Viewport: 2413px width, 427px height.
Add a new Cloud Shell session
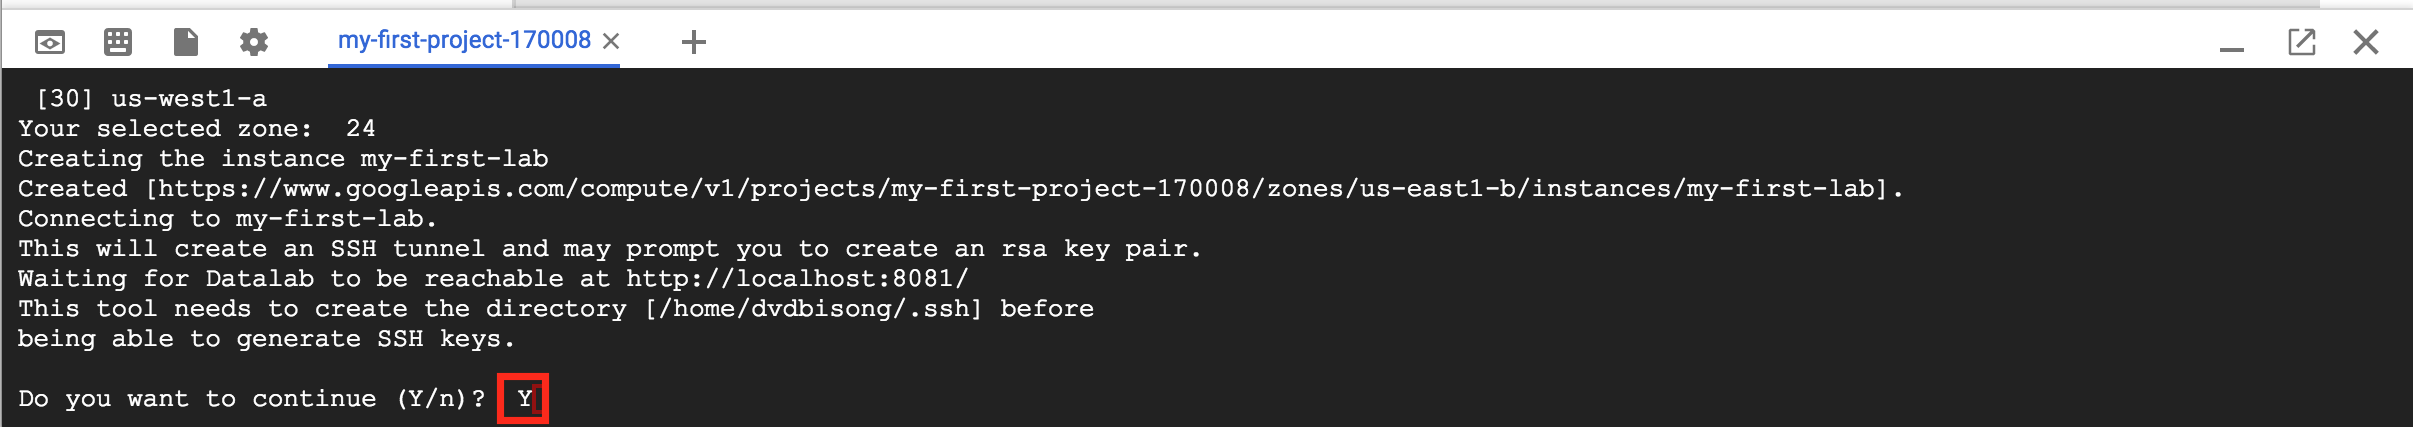693,42
